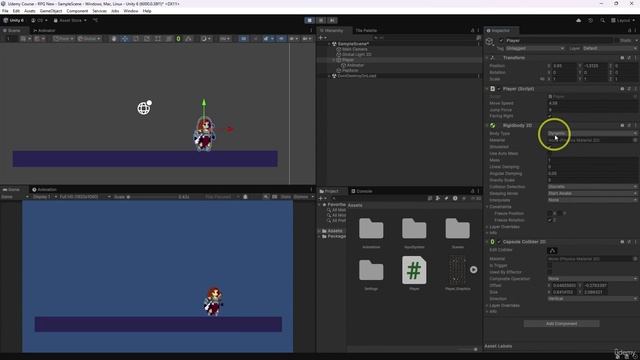The width and height of the screenshot is (640, 360).
Task: Open the cloud services icon in top bar
Action: pos(578,20)
